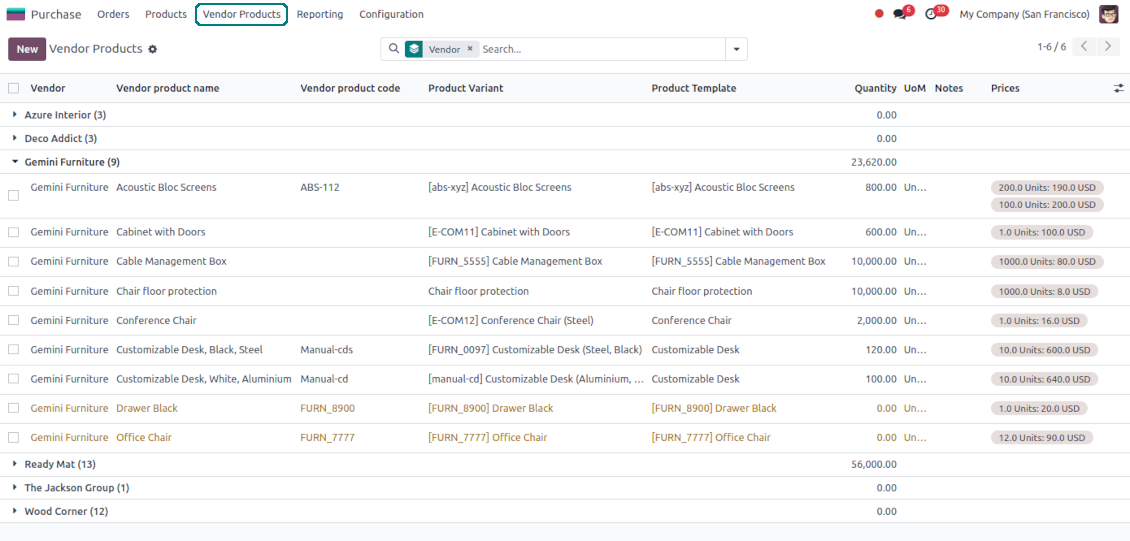Viewport: 1130px width, 541px height.
Task: Sort by the Quantity column header
Action: coord(876,88)
